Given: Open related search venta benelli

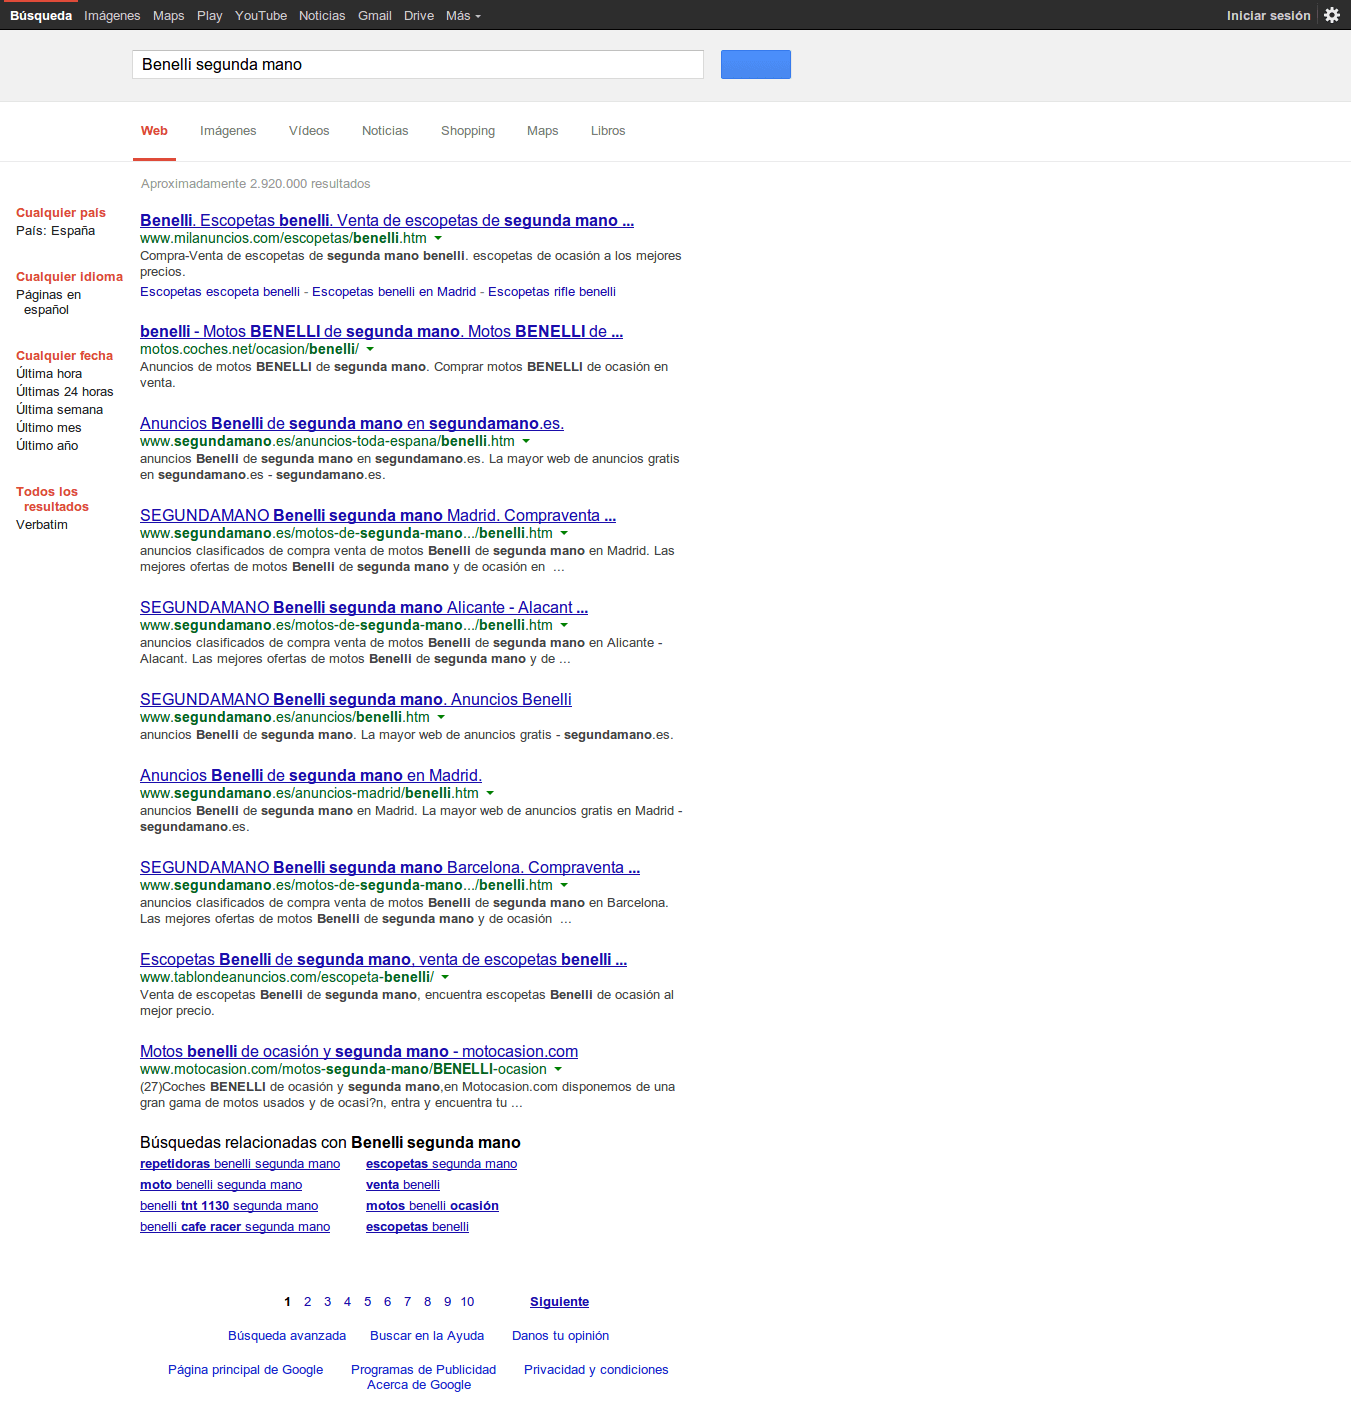Looking at the screenshot, I should point(403,1185).
